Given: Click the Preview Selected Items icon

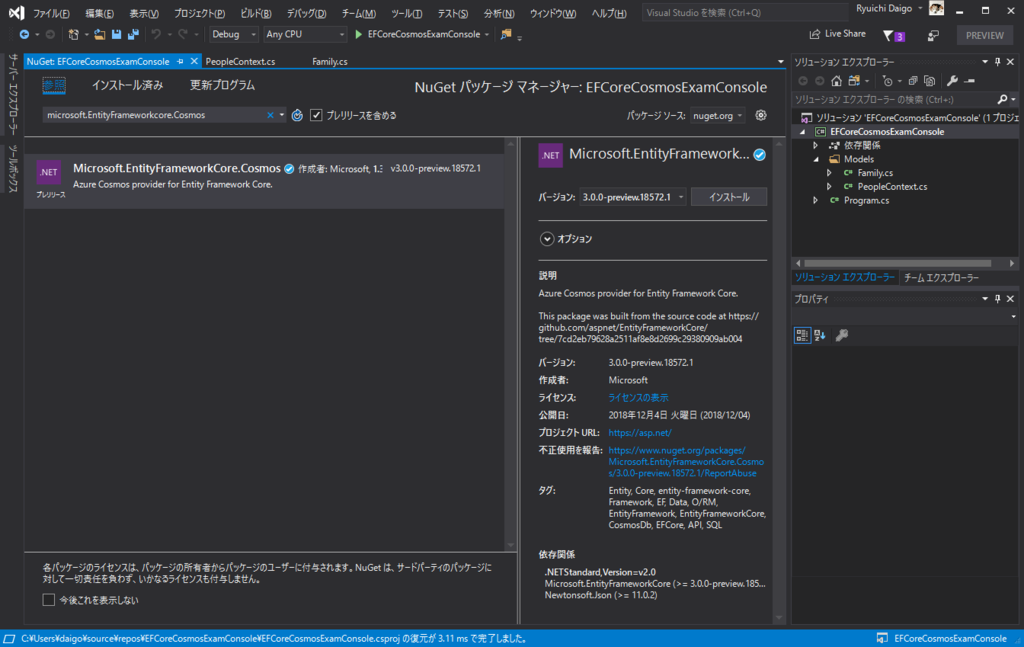Looking at the screenshot, I should click(x=970, y=81).
